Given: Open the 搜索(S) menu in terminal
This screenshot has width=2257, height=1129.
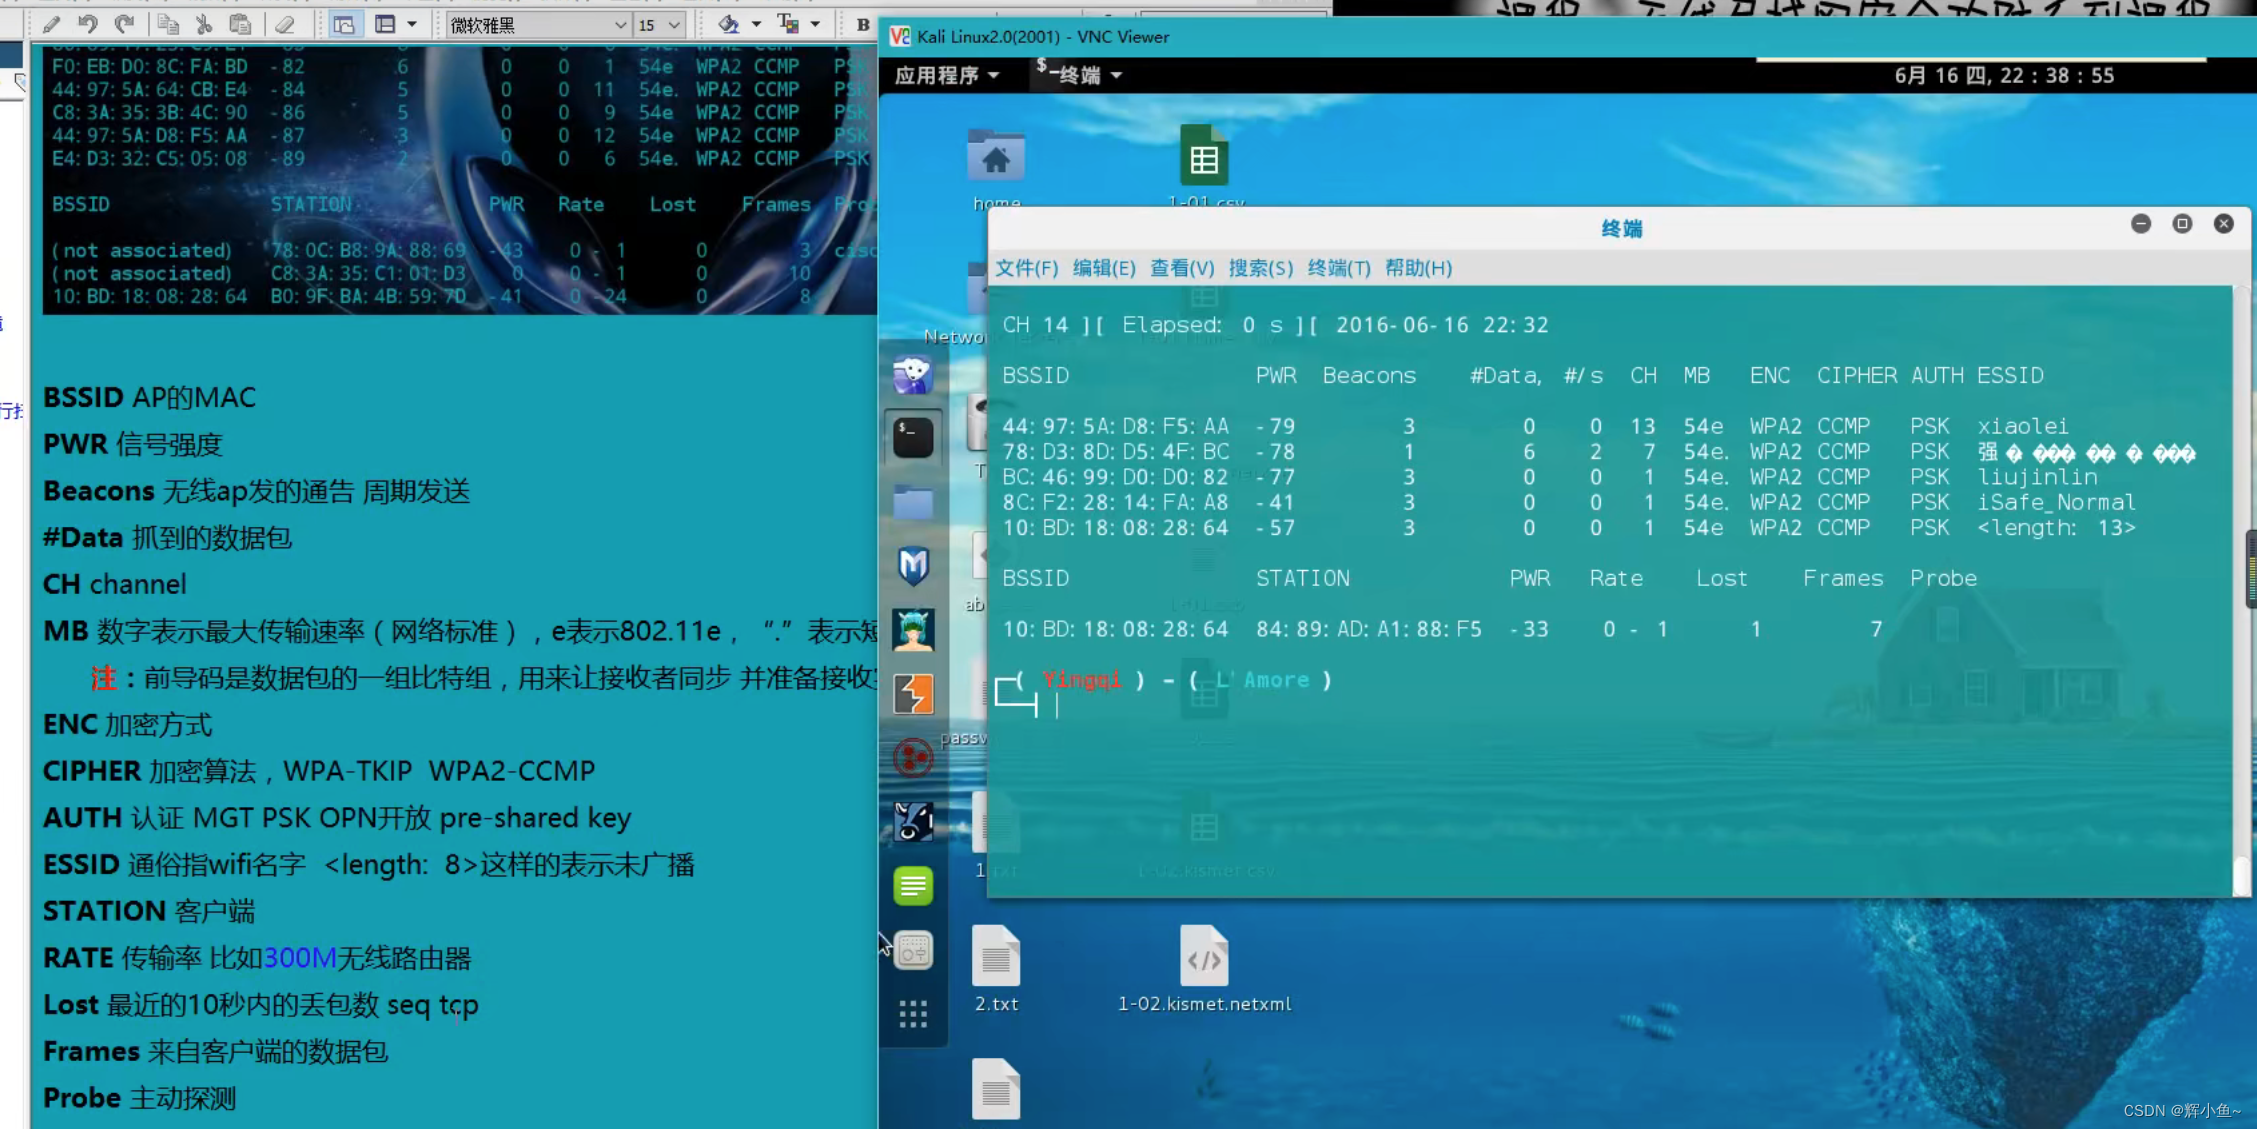Looking at the screenshot, I should click(x=1260, y=268).
